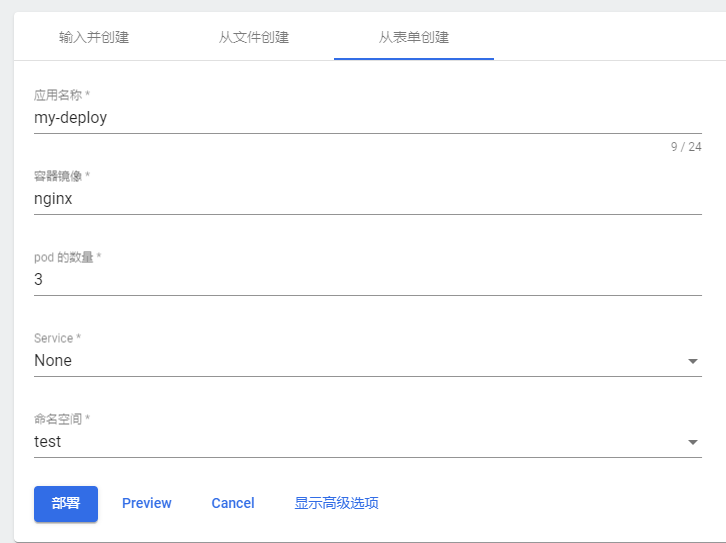The image size is (726, 543).
Task: Click the 命名空间 dropdown arrow
Action: point(693,442)
